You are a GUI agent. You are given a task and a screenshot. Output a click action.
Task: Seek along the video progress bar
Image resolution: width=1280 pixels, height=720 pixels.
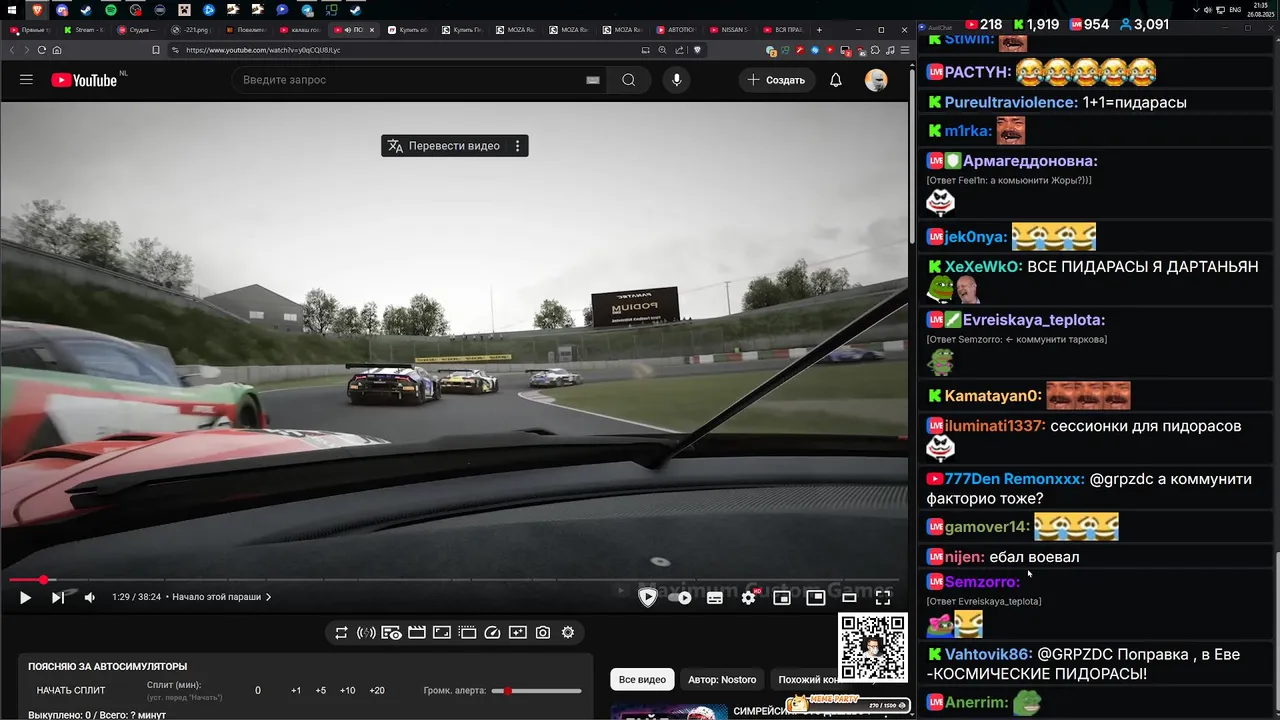pyautogui.click(x=454, y=580)
